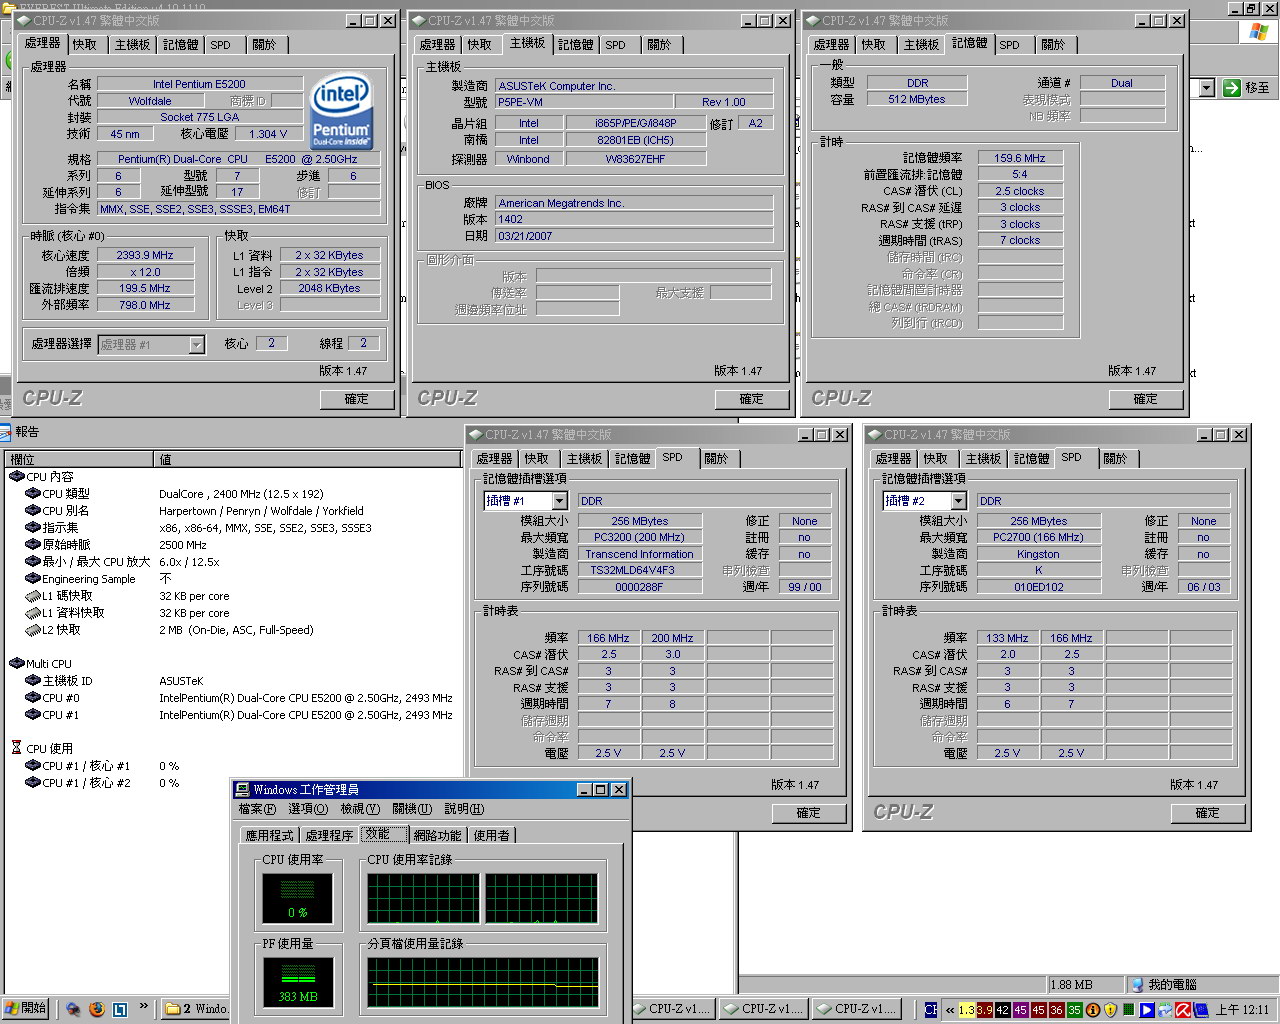Open the 說明(H) menu in Task Manager
This screenshot has height=1024, width=1280.
[464, 809]
